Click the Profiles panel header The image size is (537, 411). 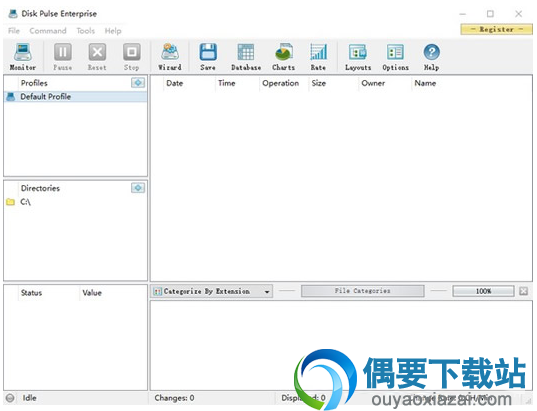(x=34, y=83)
